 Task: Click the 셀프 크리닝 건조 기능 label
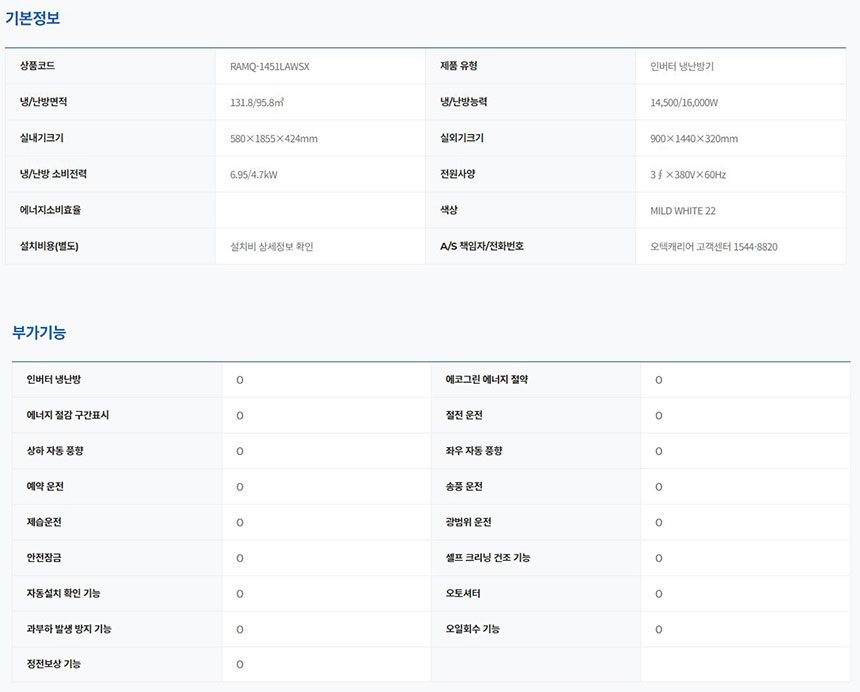488,558
